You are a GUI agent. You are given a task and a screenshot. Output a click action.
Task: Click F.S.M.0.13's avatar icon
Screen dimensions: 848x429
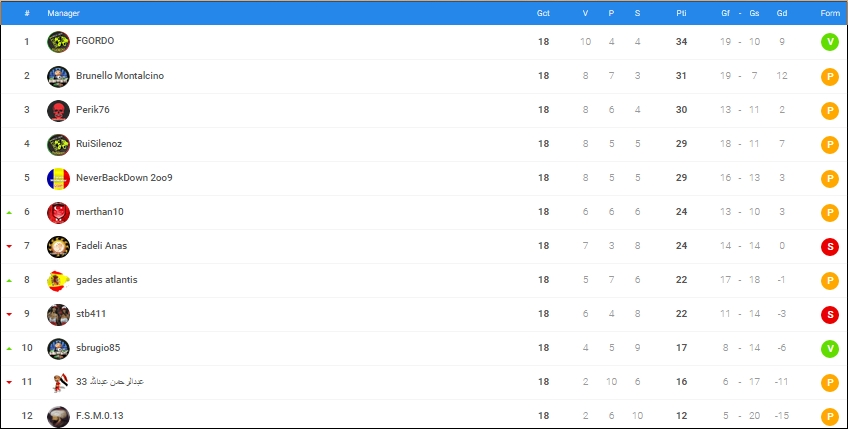click(58, 416)
